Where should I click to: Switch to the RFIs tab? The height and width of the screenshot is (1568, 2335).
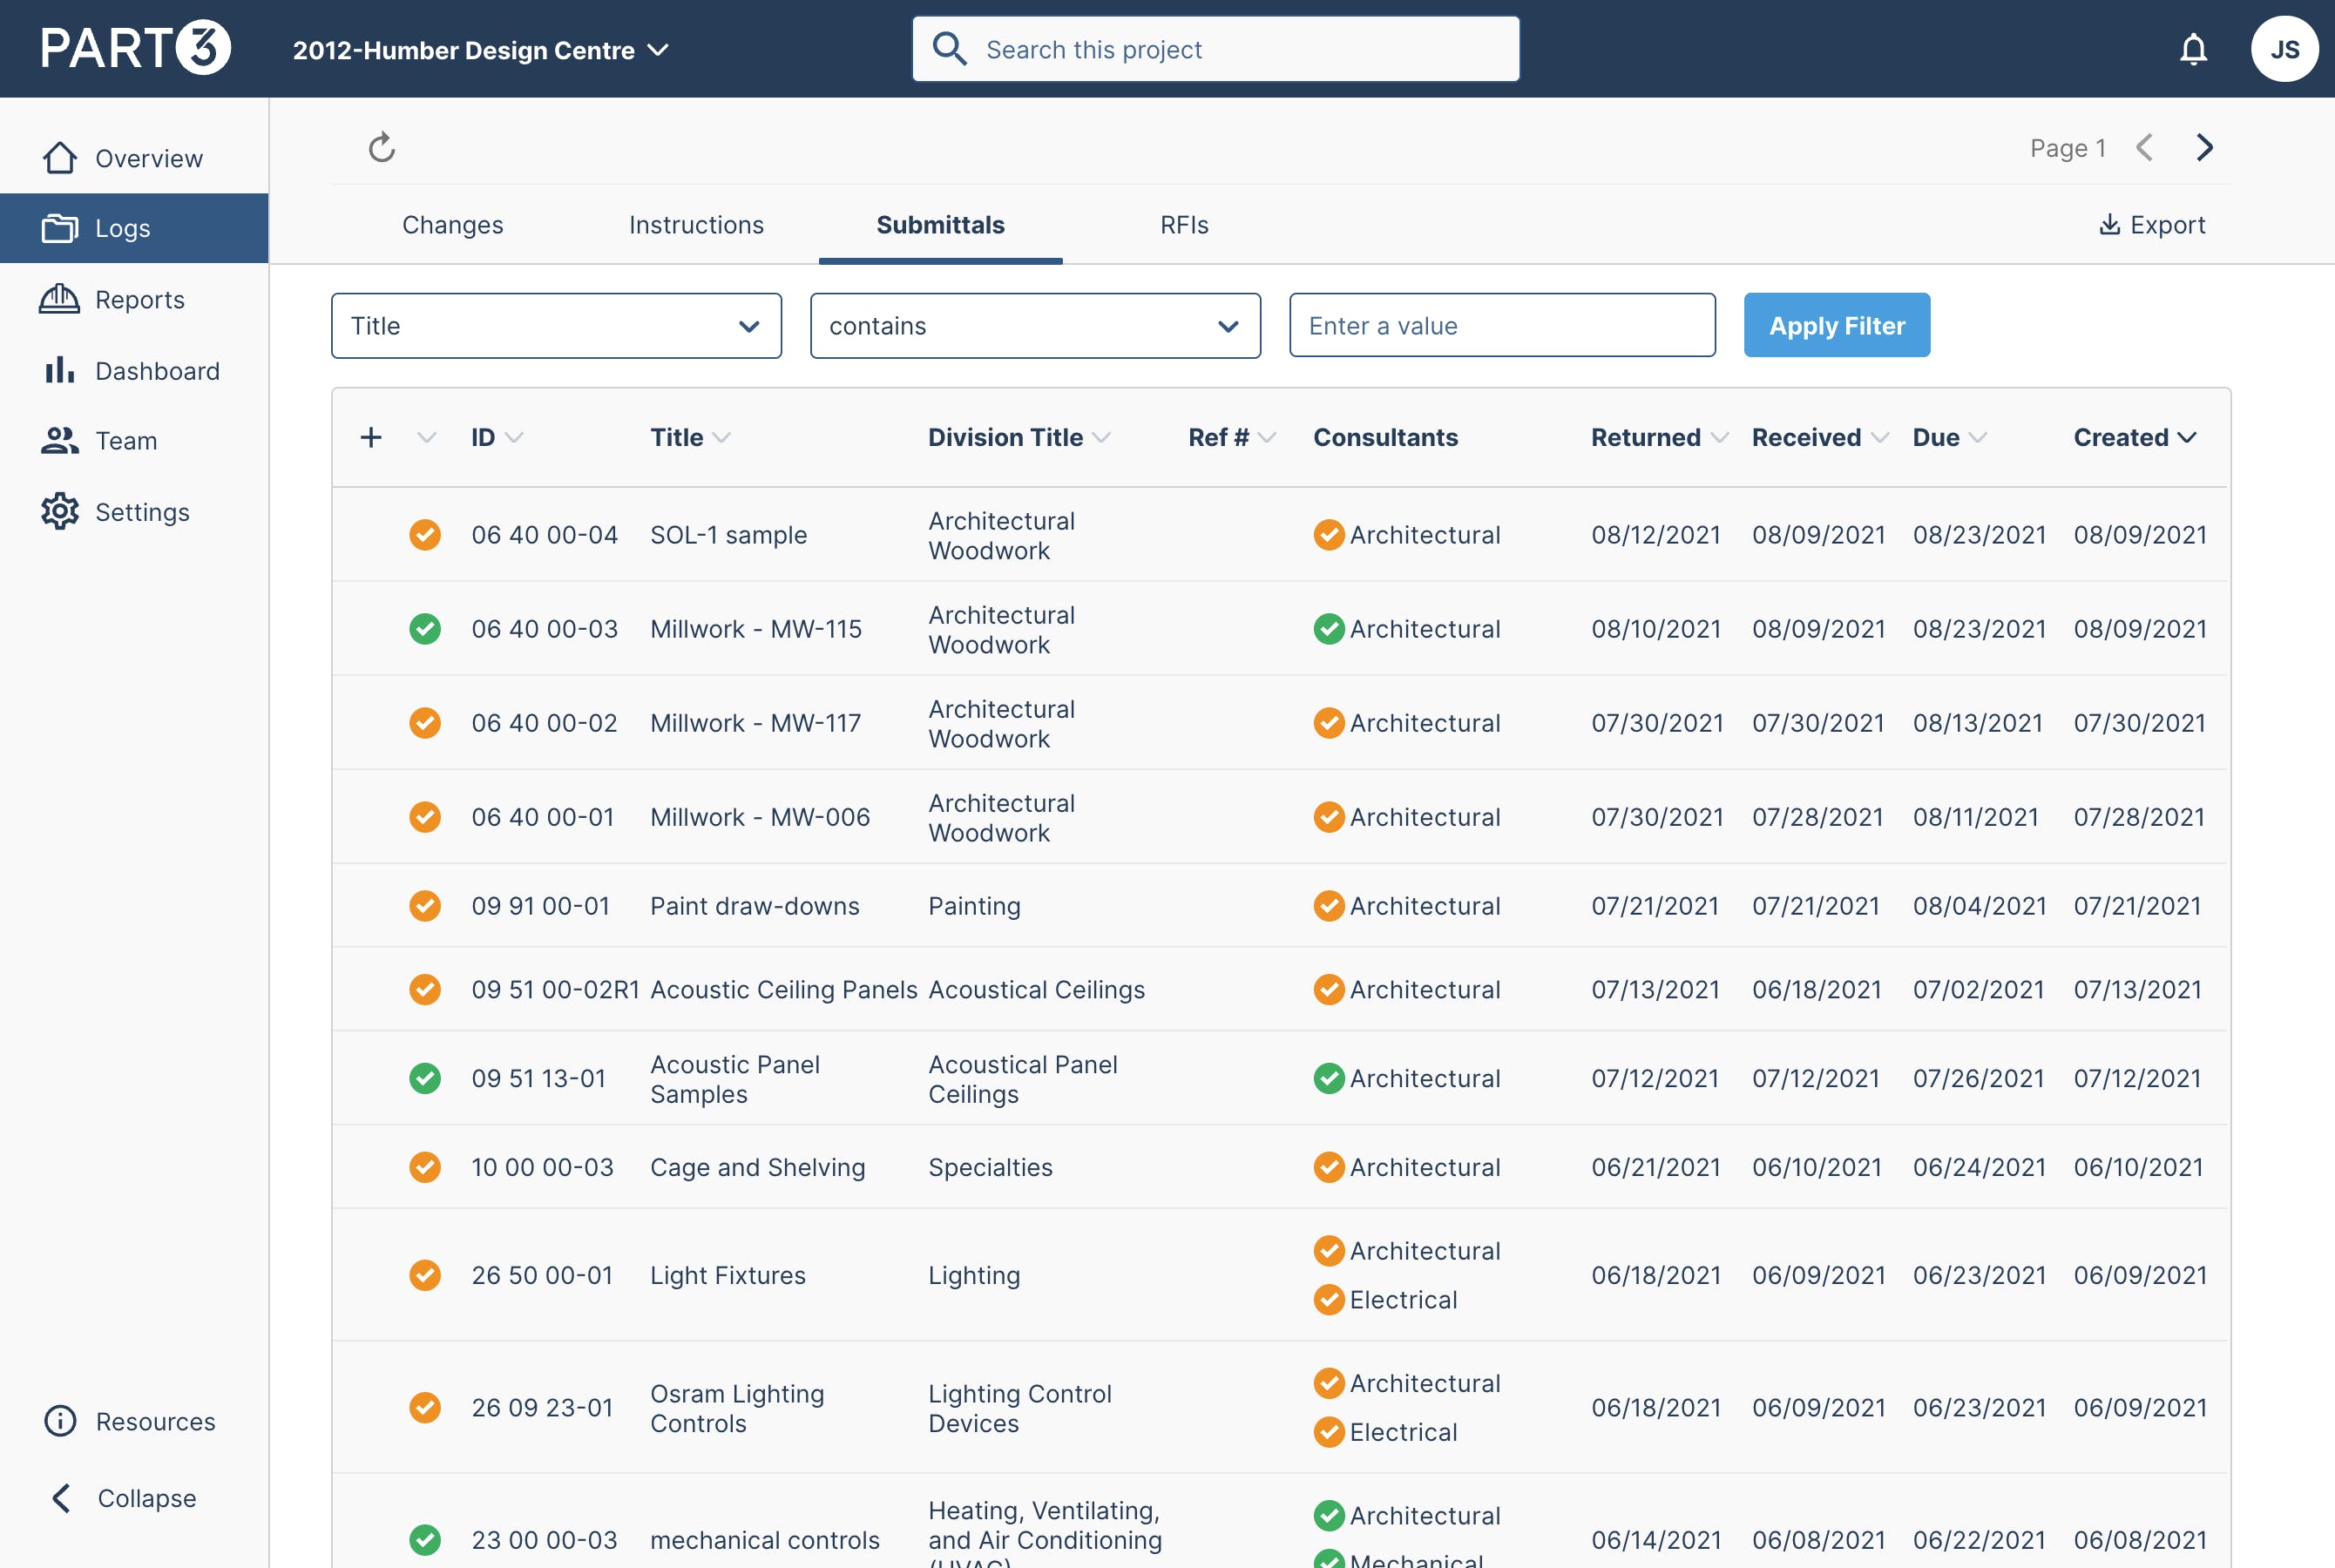point(1184,225)
